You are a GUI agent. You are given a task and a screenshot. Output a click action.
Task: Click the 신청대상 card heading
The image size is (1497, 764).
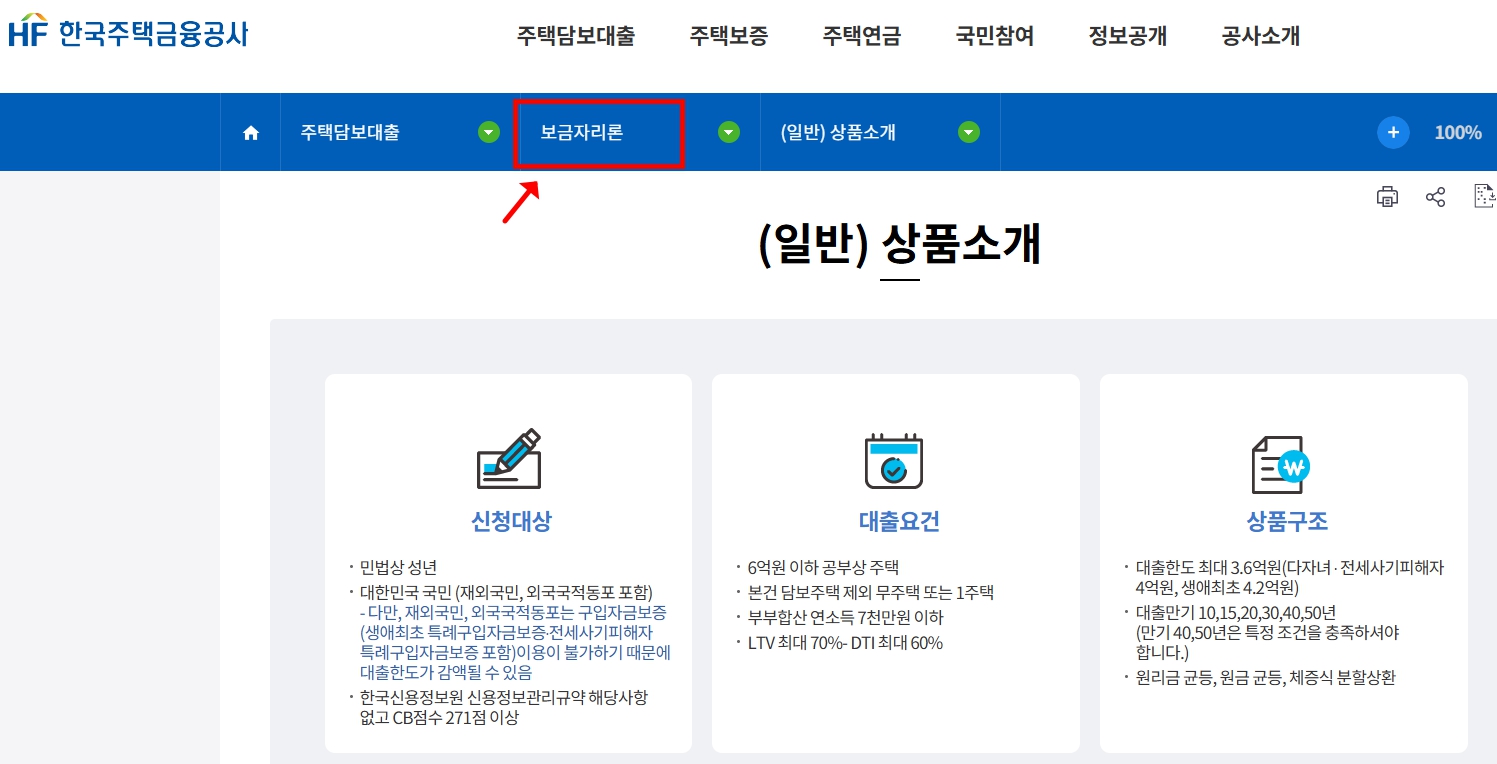(x=511, y=521)
